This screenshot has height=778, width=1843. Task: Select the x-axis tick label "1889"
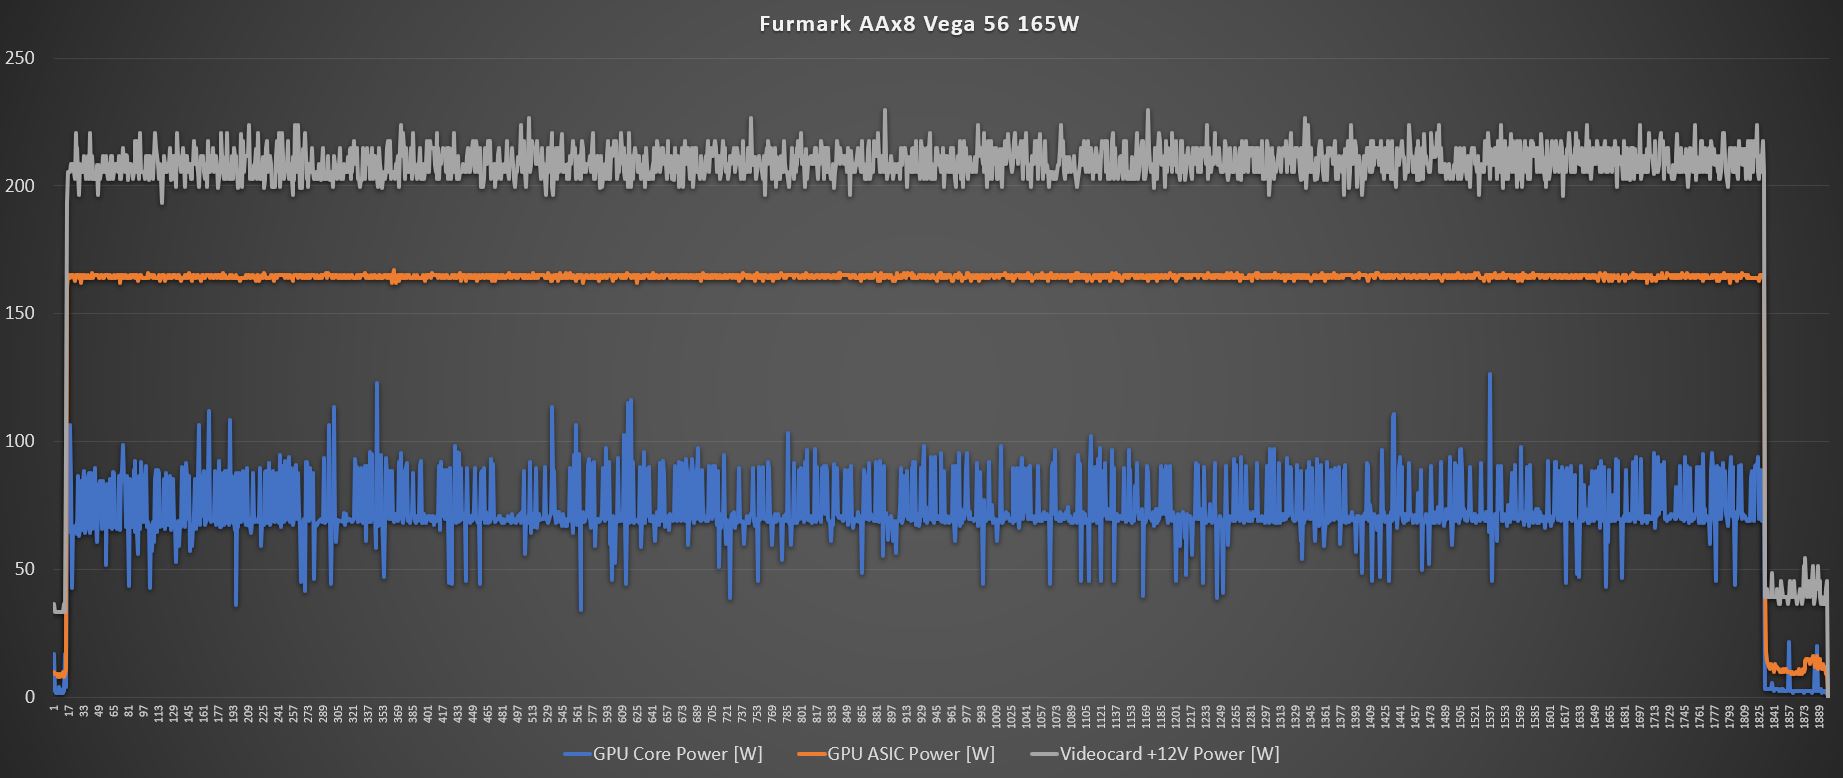(1820, 719)
